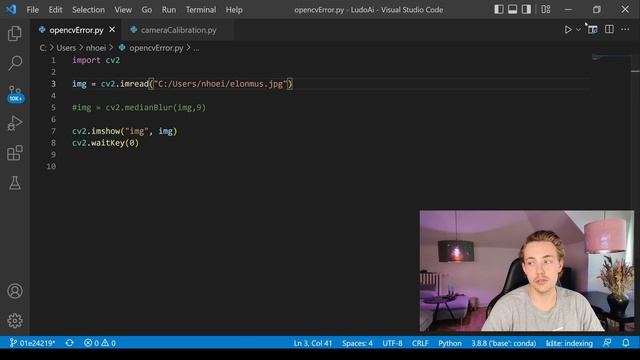Screen dimensions: 640x360
Task: Open the Manage gear settings
Action: 15,321
